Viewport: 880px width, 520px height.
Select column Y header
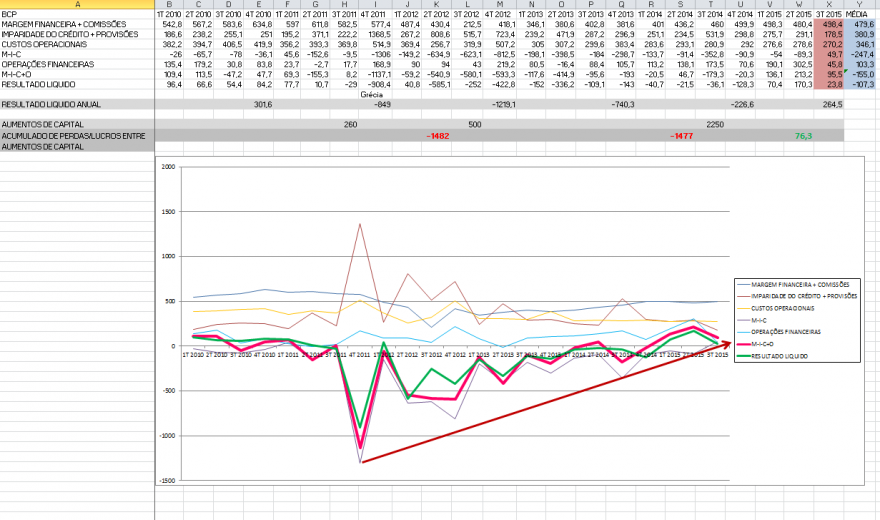pos(859,4)
